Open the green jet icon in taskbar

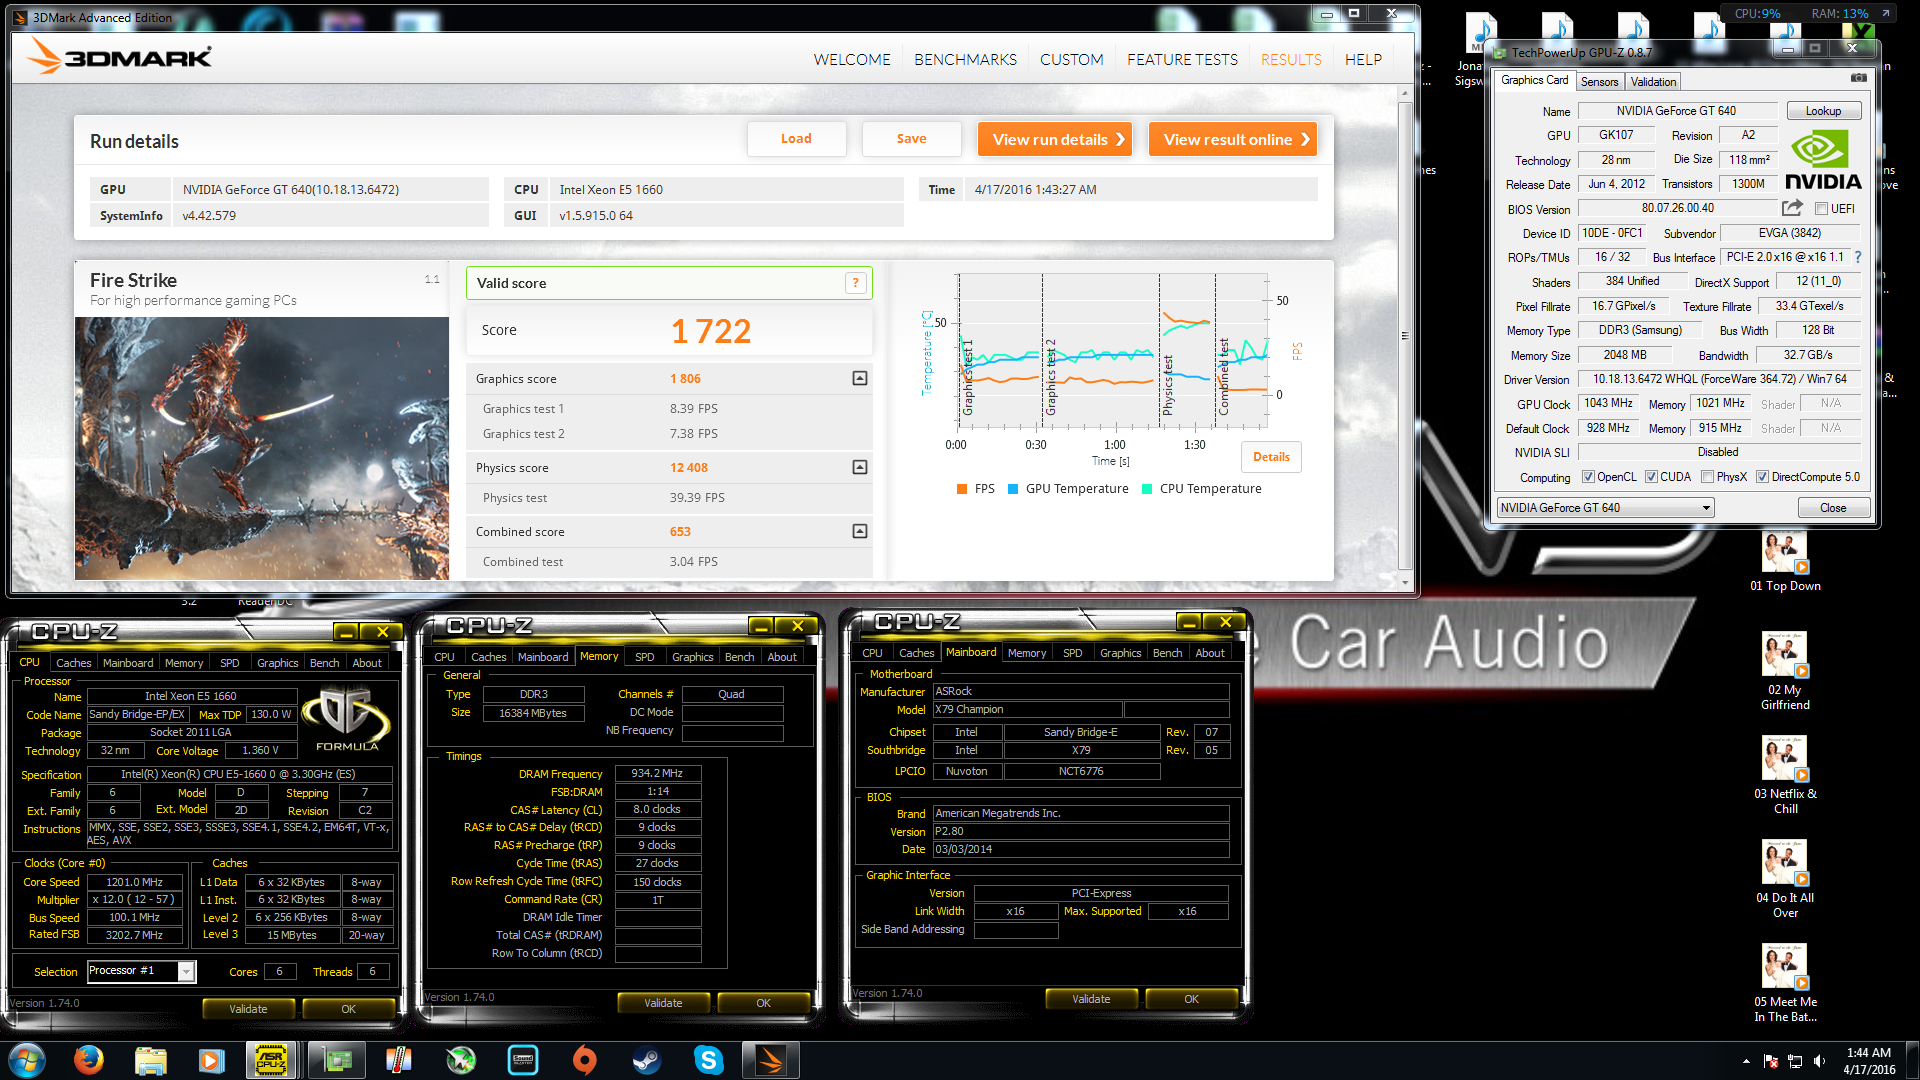pos(460,1060)
